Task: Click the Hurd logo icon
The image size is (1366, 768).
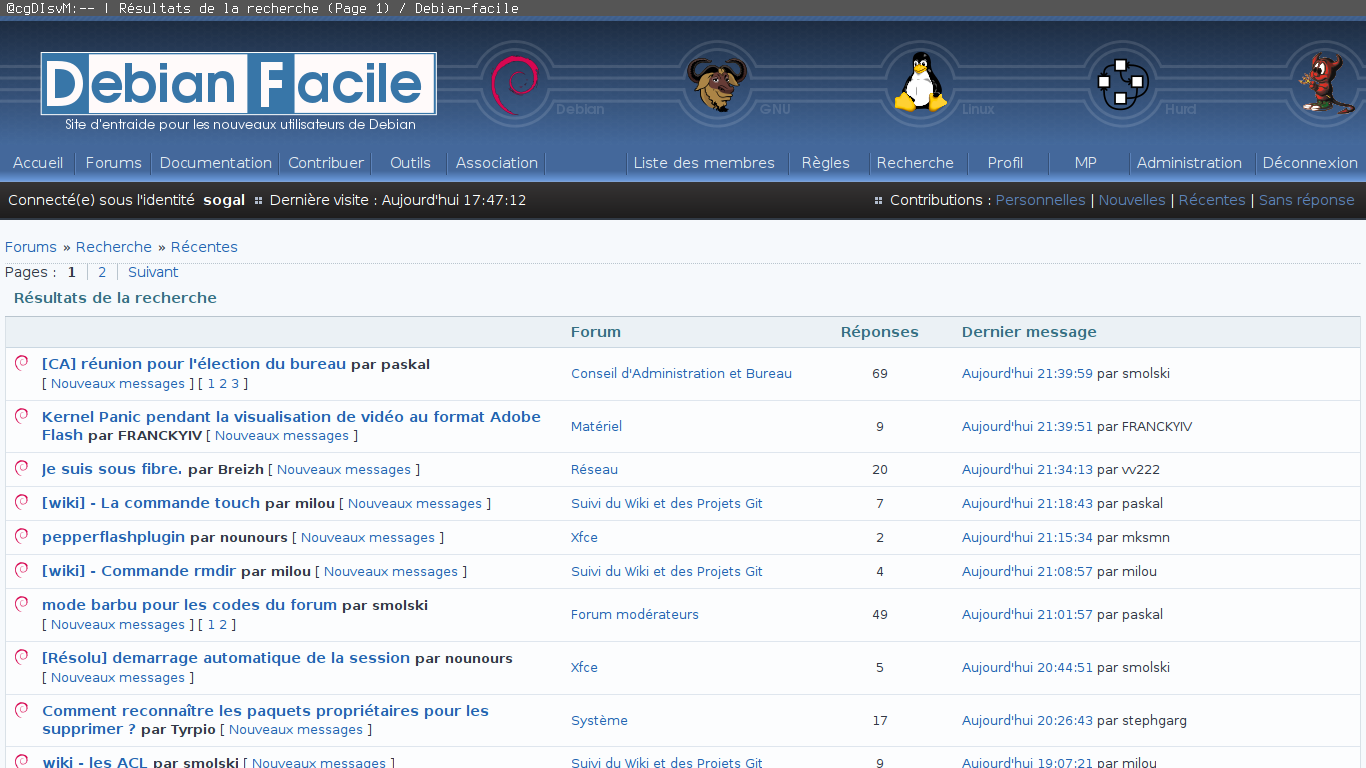Action: 1122,84
